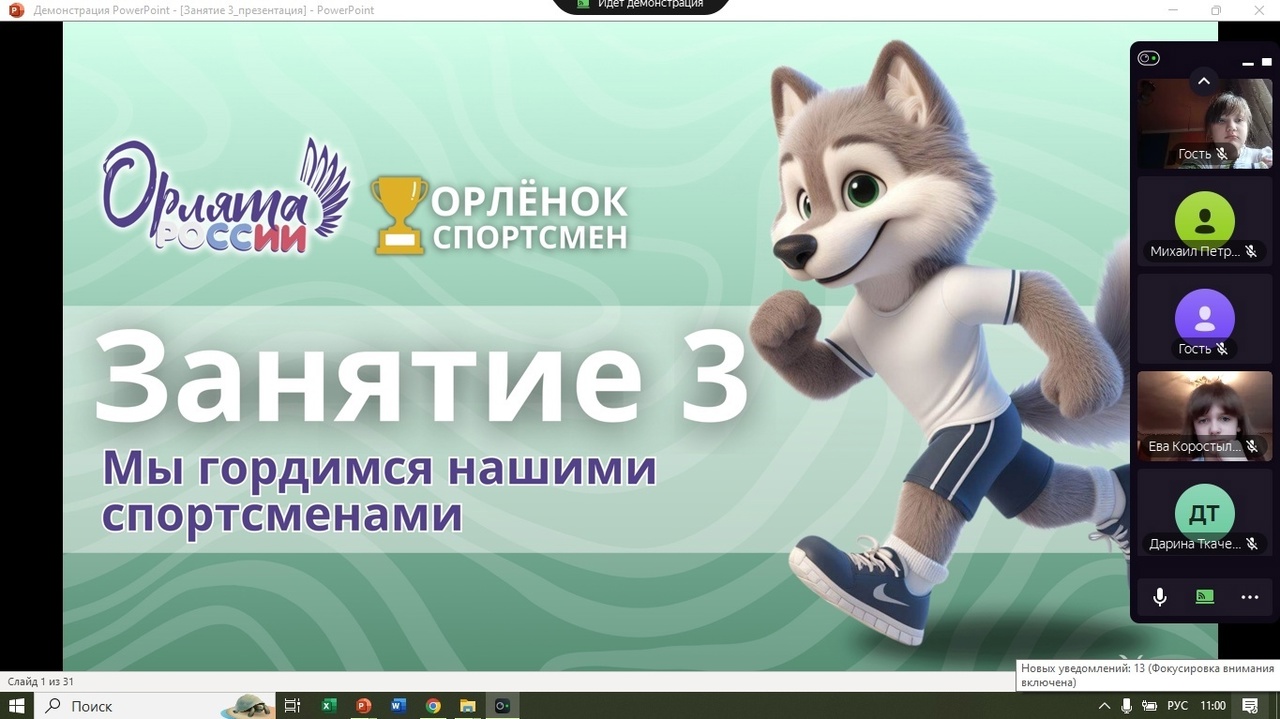Screen dimensions: 1280x719
Task: Mute yourself with the microphone button
Action: pyautogui.click(x=1159, y=597)
